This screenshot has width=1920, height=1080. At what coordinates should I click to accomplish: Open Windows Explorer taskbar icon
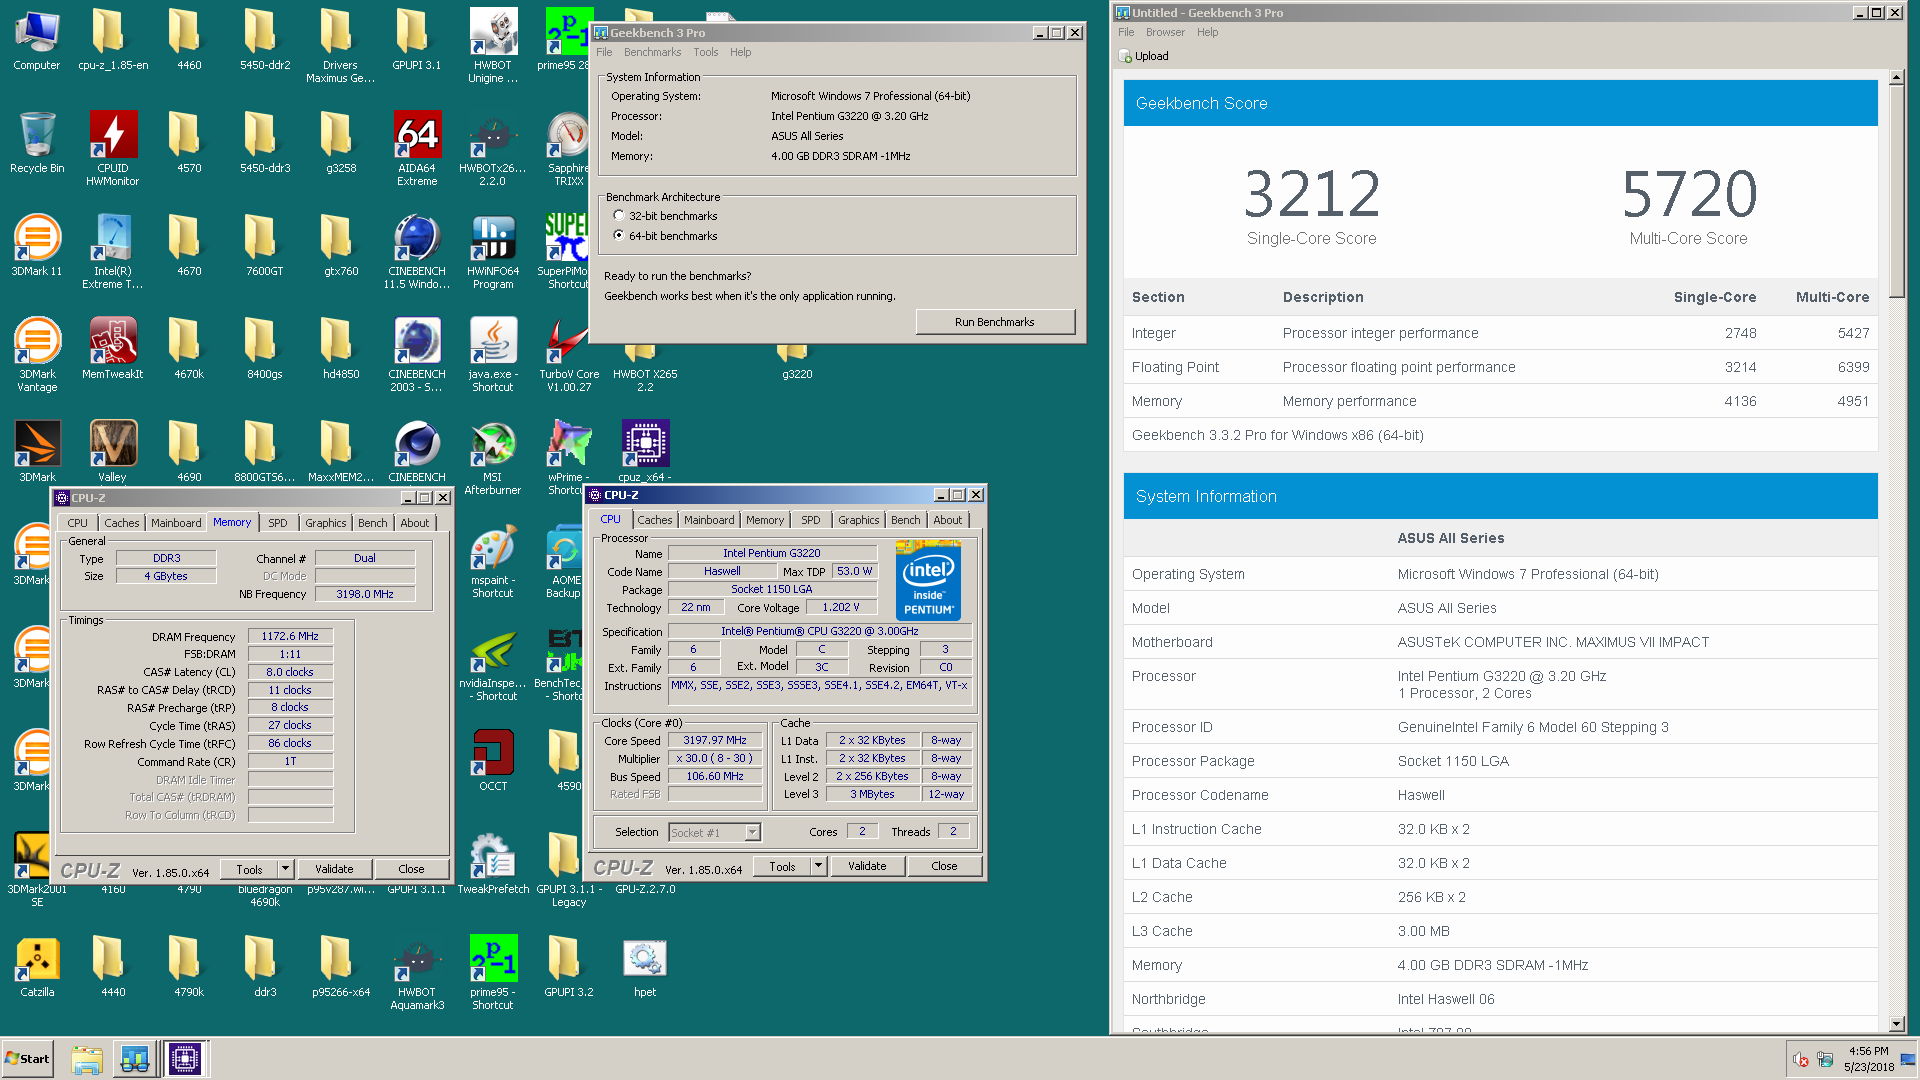(87, 1059)
